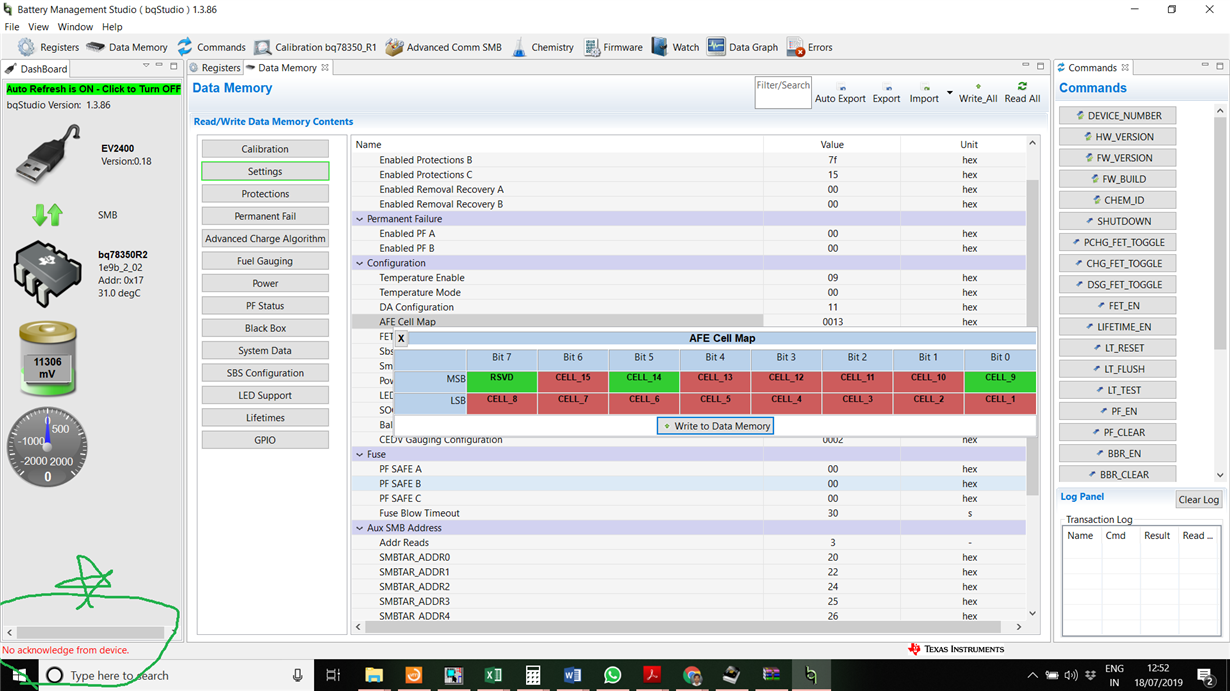Open Calibration bq78350_R1 toolbar item
This screenshot has height=691, width=1230.
(x=315, y=47)
